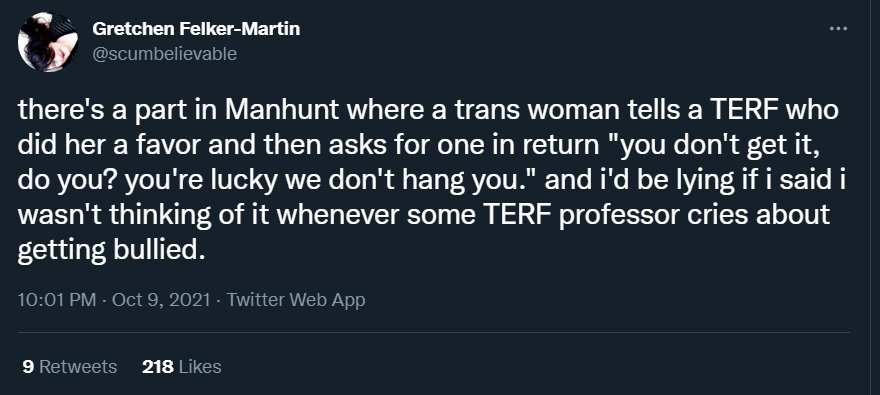Open the three-dot more options menu
Image resolution: width=880 pixels, height=395 pixels.
click(x=838, y=29)
